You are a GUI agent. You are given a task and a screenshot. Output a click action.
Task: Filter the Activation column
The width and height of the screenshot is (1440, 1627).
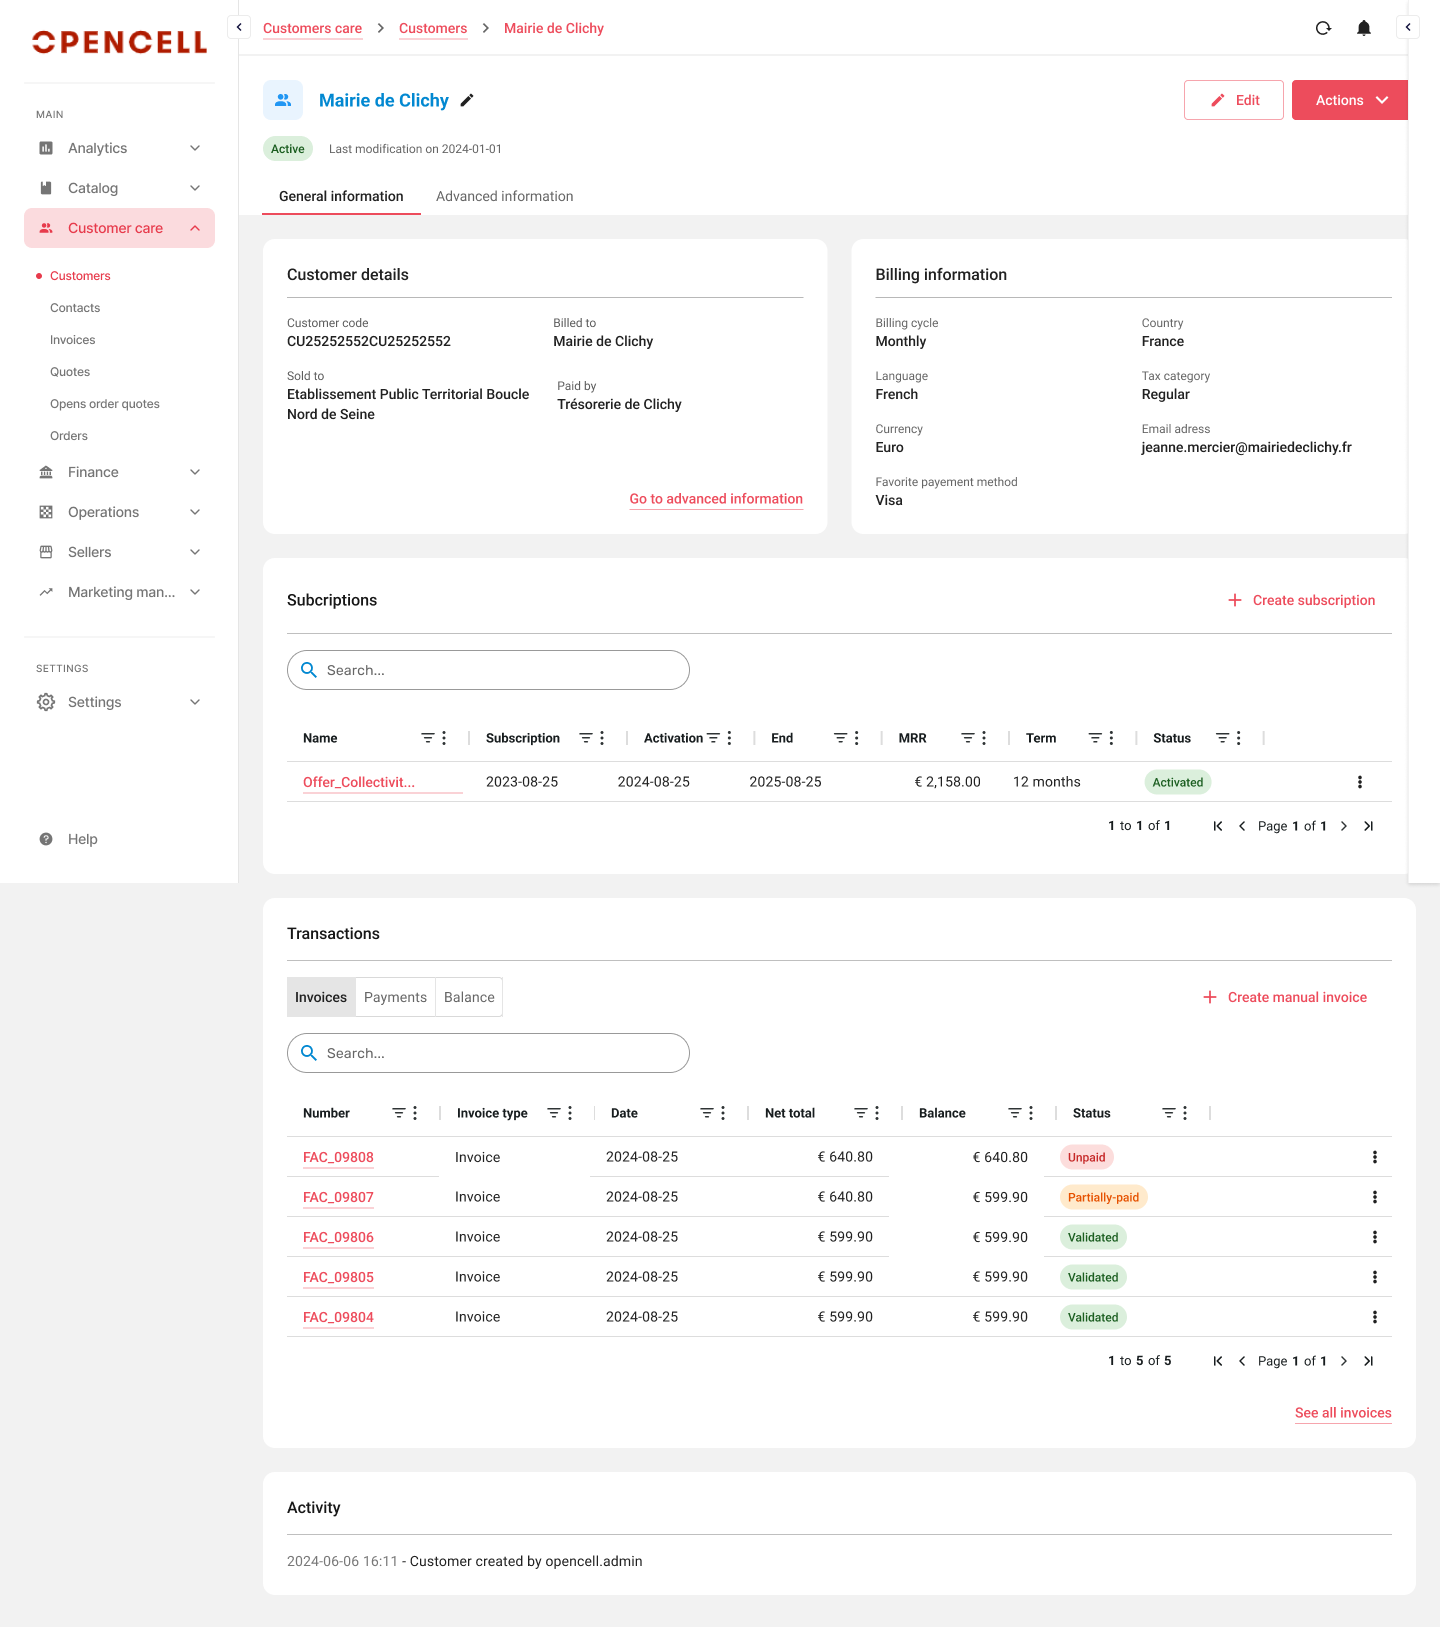pyautogui.click(x=713, y=738)
